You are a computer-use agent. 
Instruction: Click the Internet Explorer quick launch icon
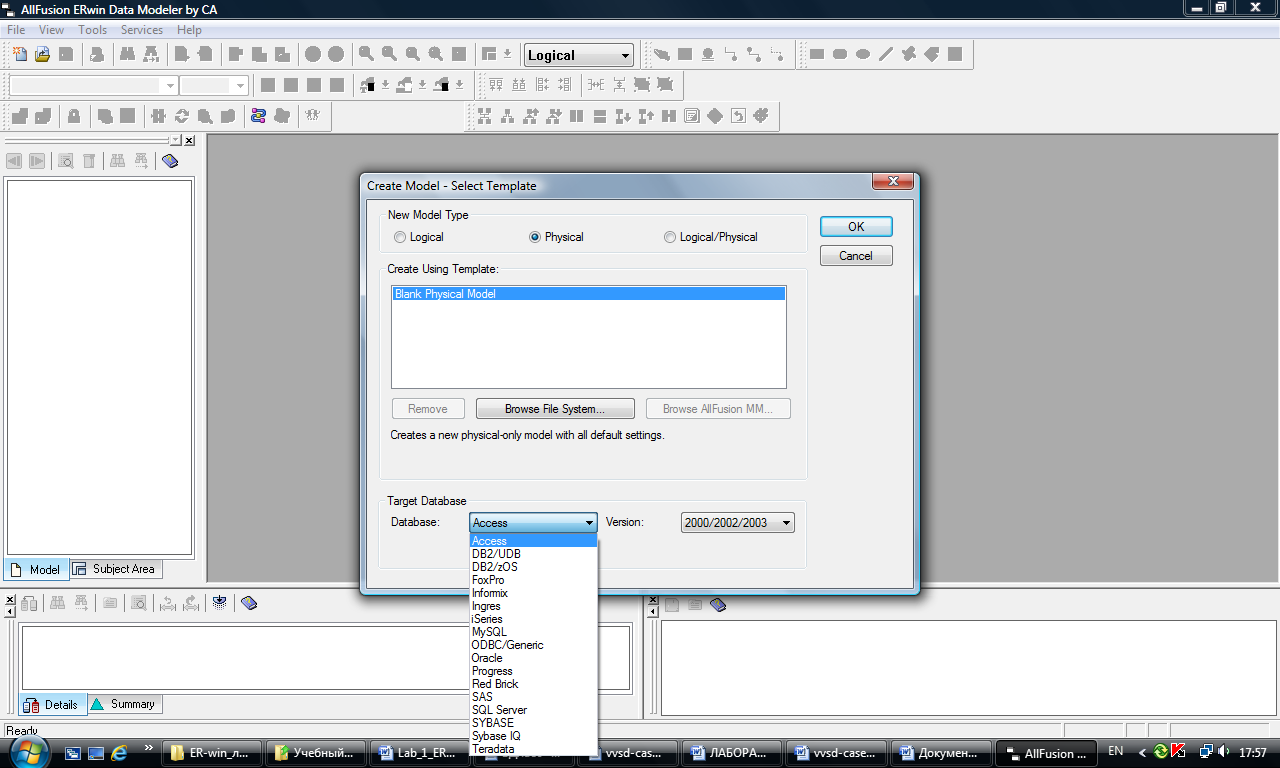pyautogui.click(x=119, y=752)
